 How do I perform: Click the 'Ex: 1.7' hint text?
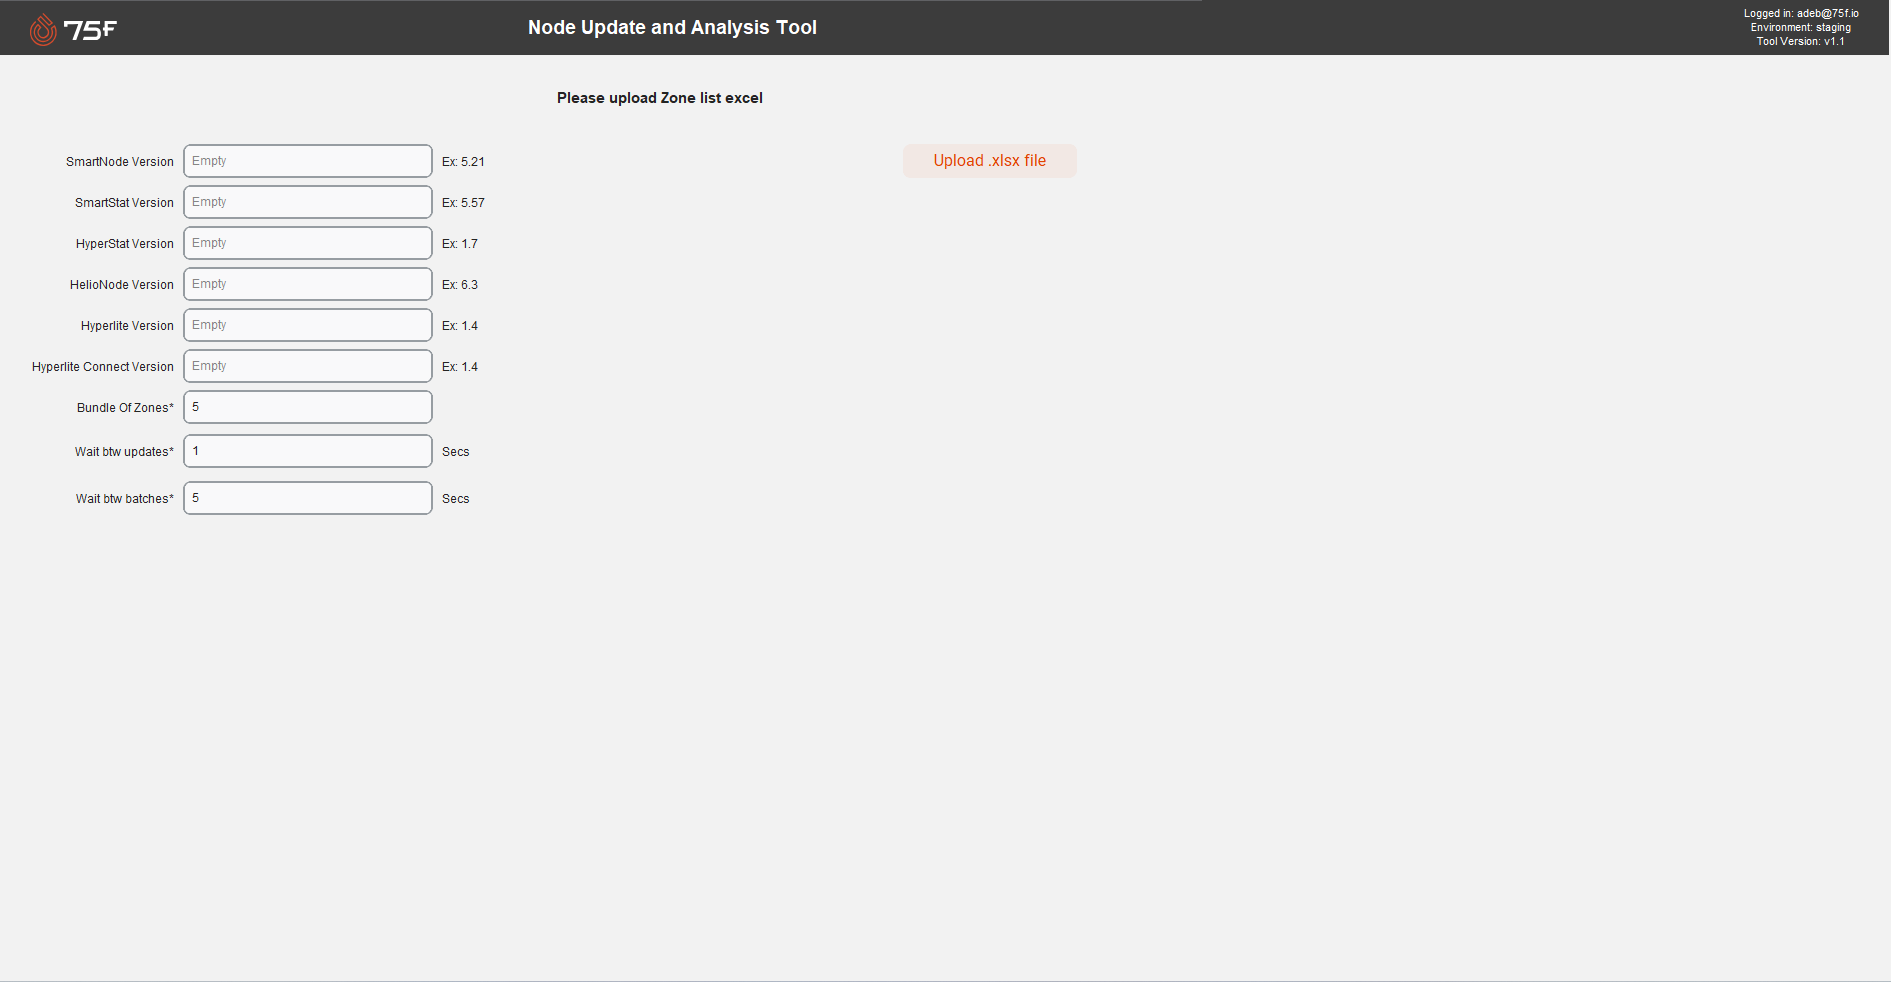coord(460,244)
